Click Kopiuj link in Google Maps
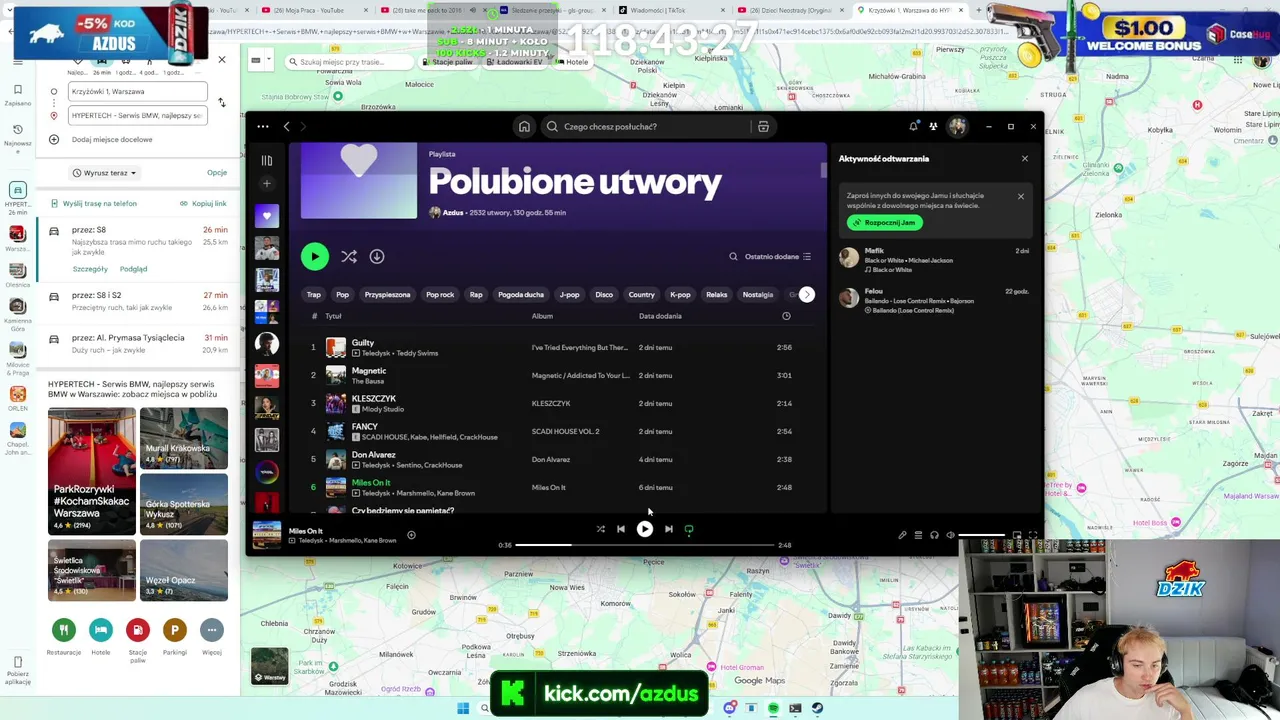The image size is (1280, 720). coord(204,204)
